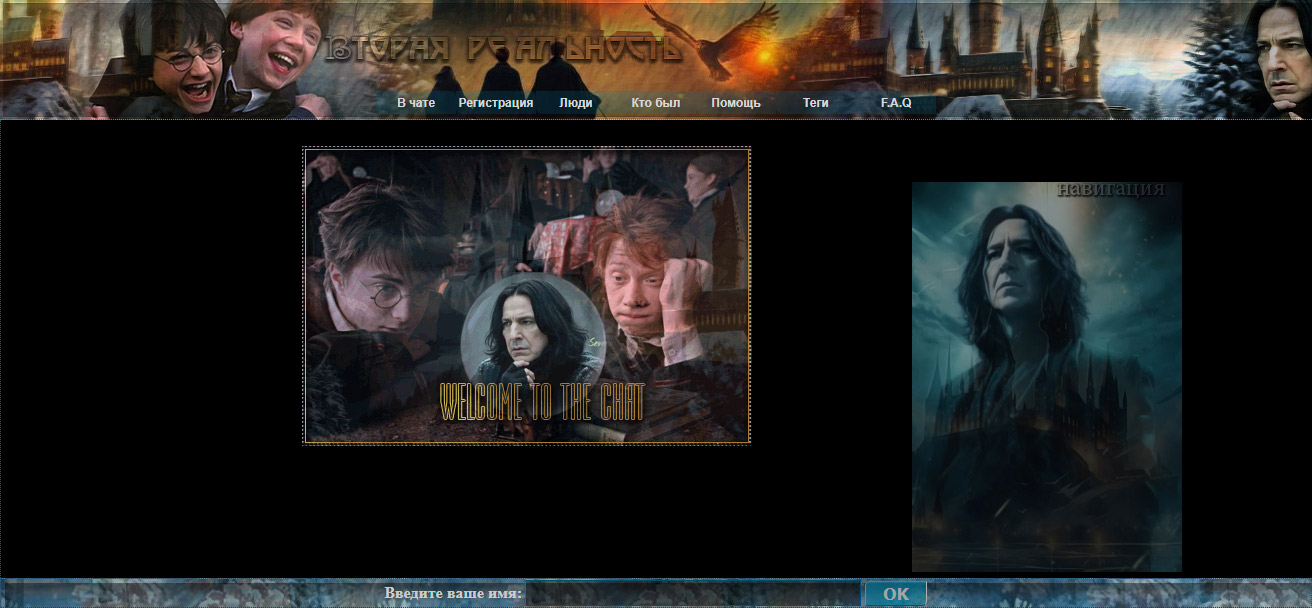
Task: Open the Люди section
Action: tap(575, 103)
